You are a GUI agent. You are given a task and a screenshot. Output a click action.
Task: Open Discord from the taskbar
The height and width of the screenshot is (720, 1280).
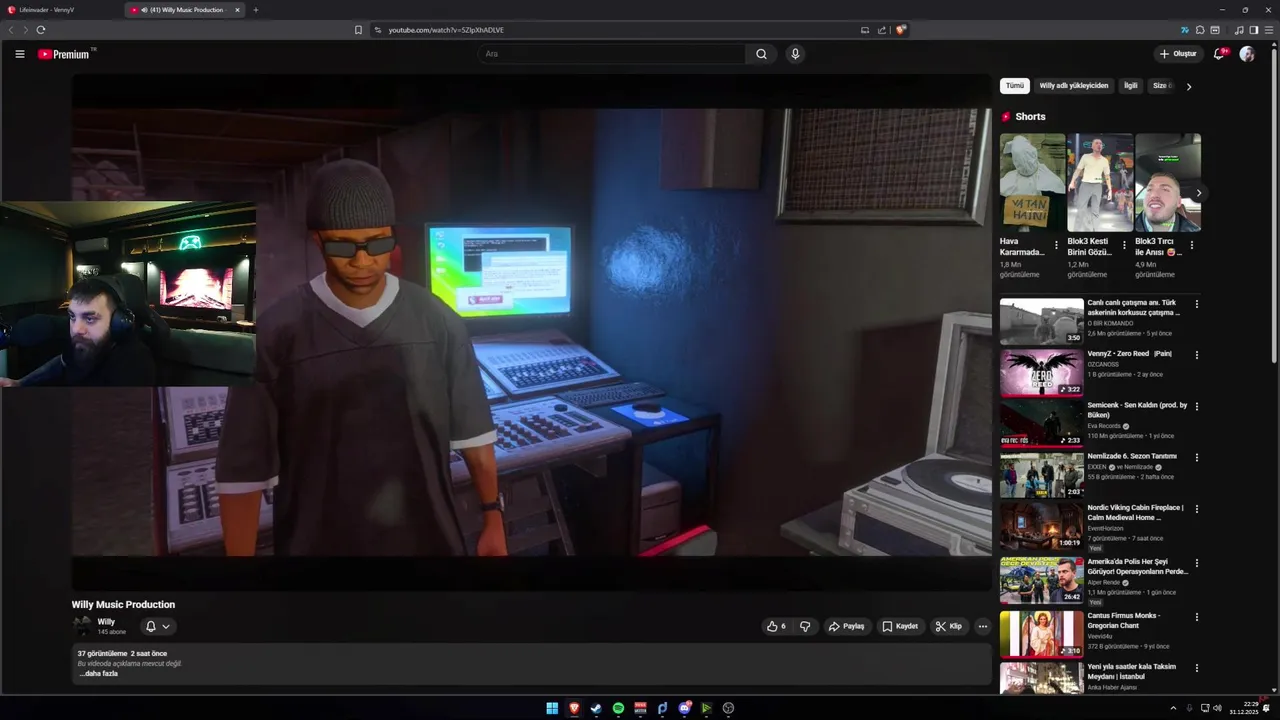684,708
